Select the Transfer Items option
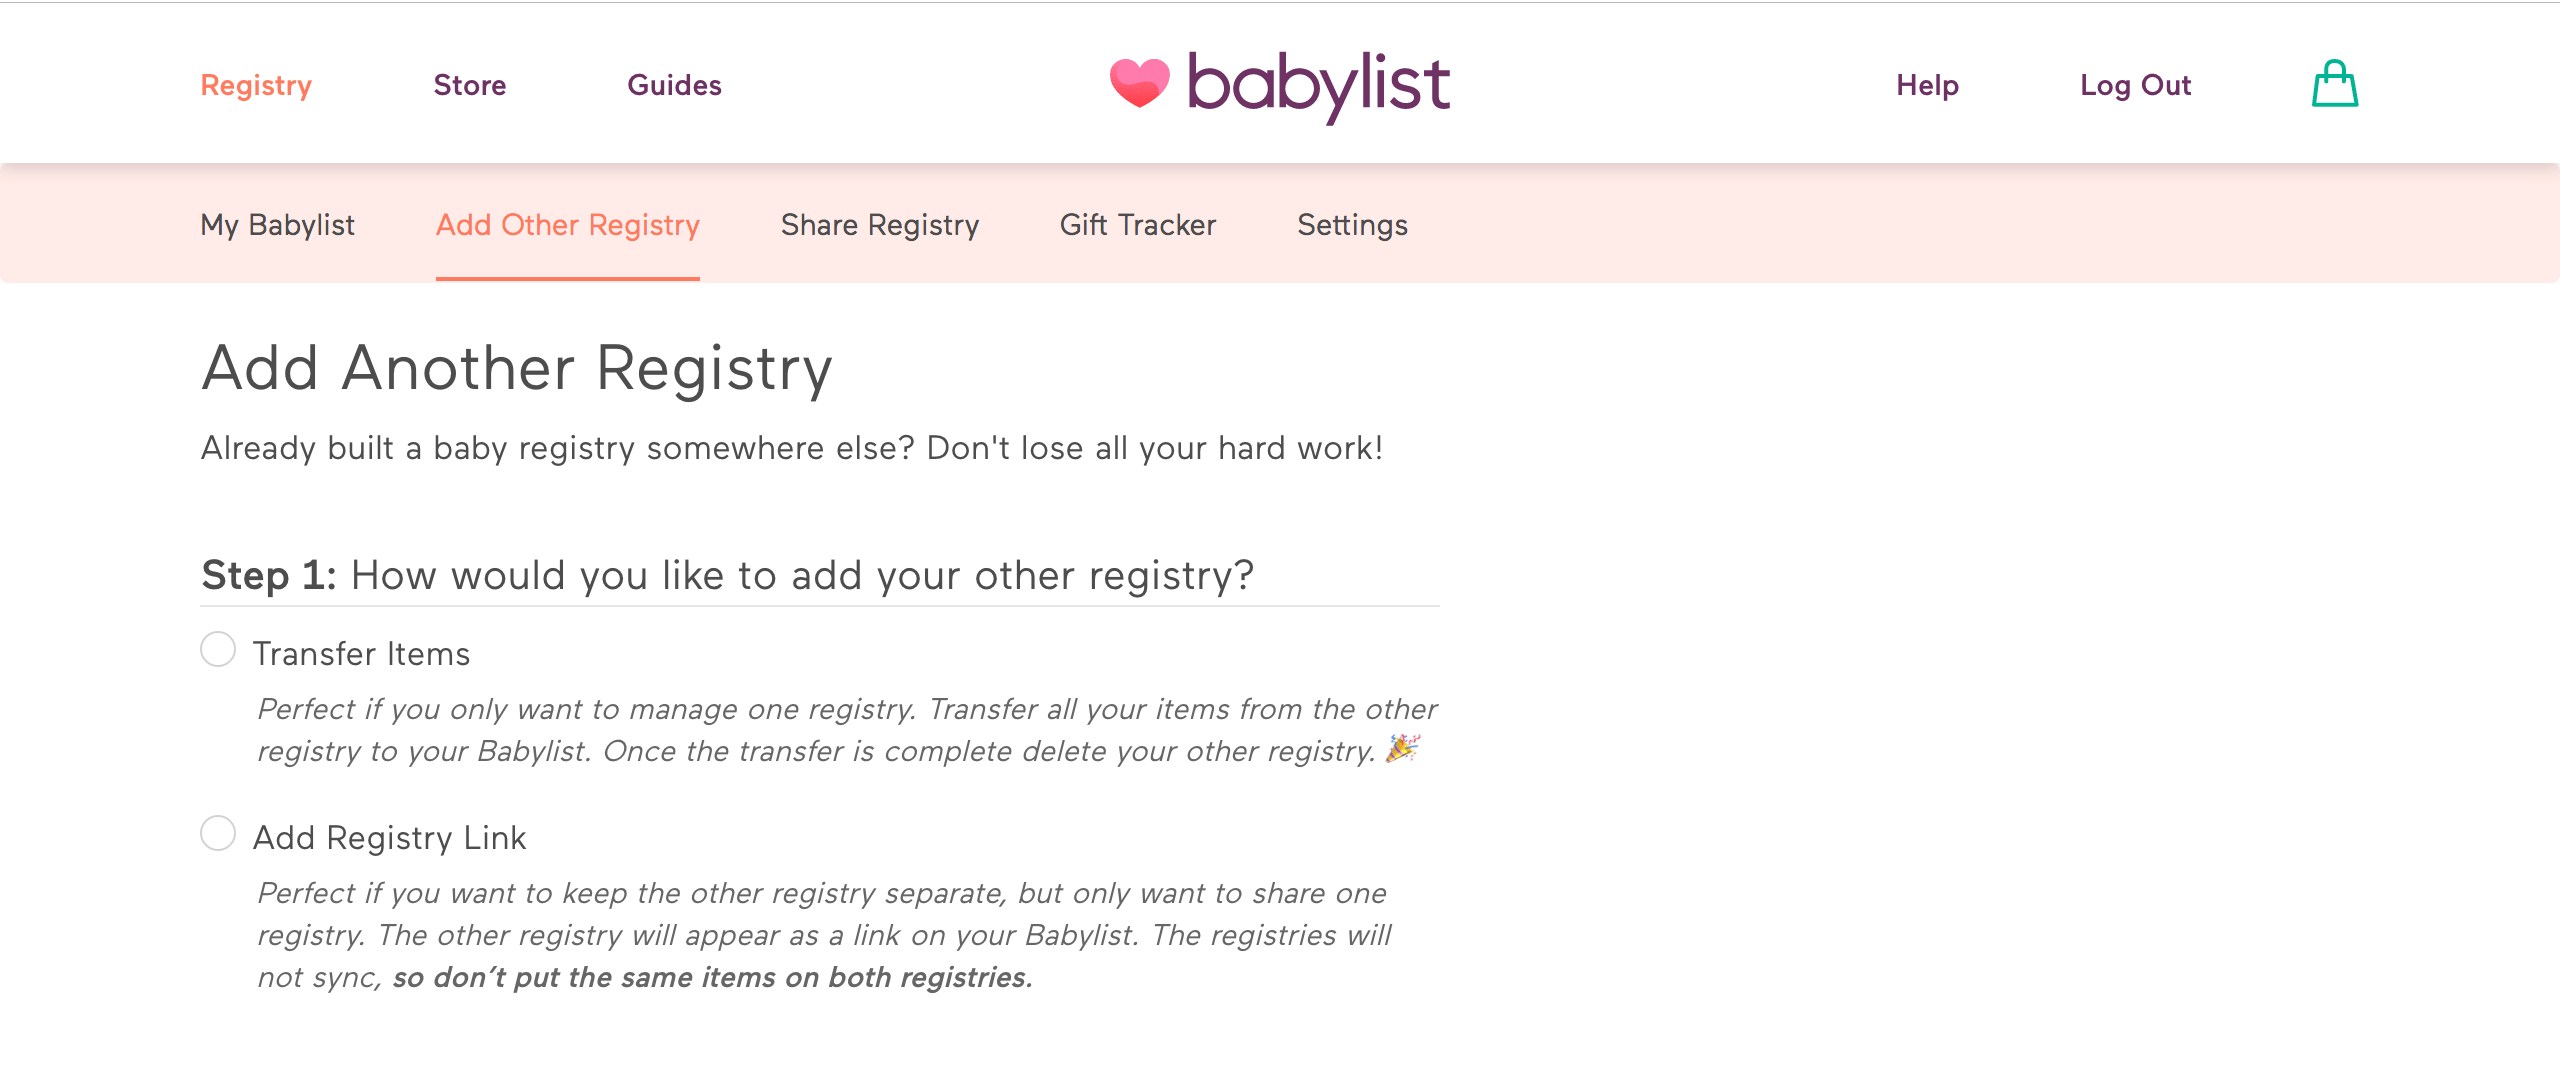The image size is (2562, 1070). pos(218,651)
